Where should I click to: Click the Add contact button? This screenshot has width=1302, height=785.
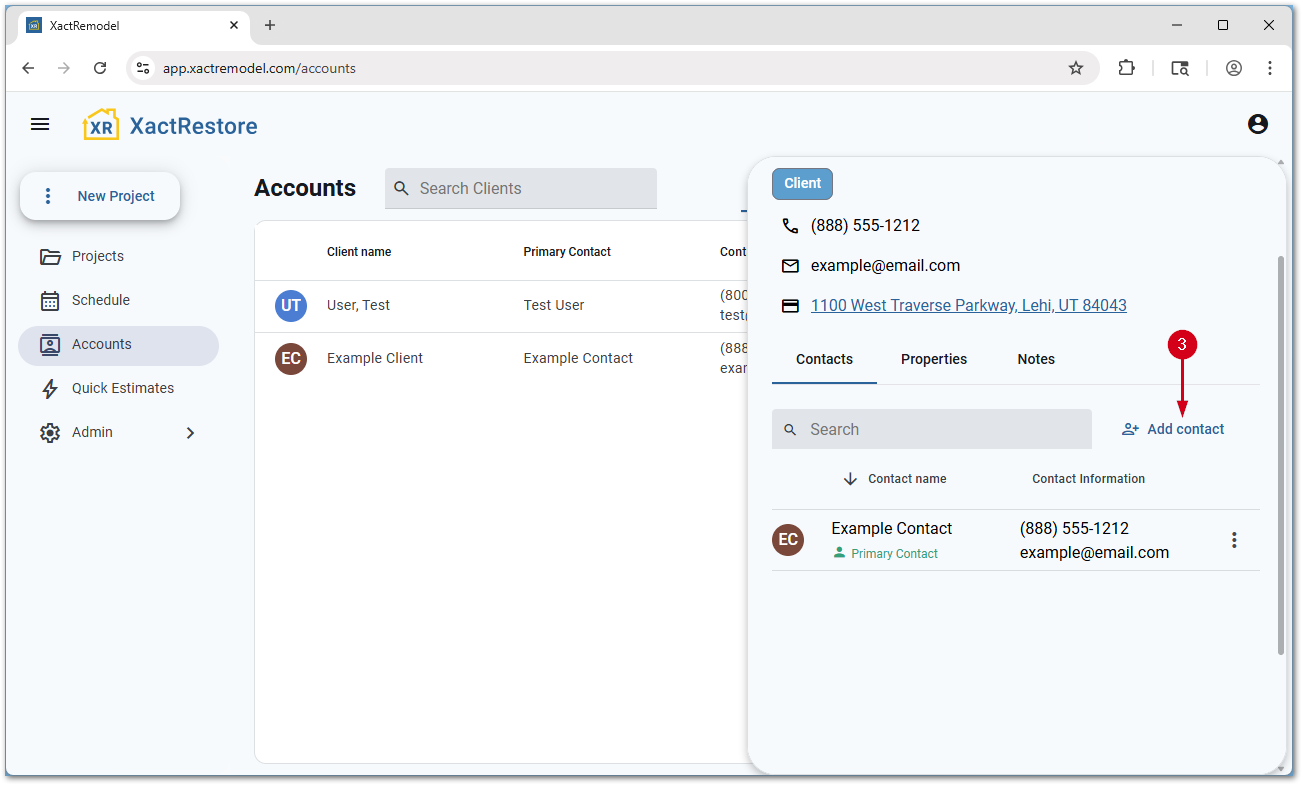coord(1173,429)
